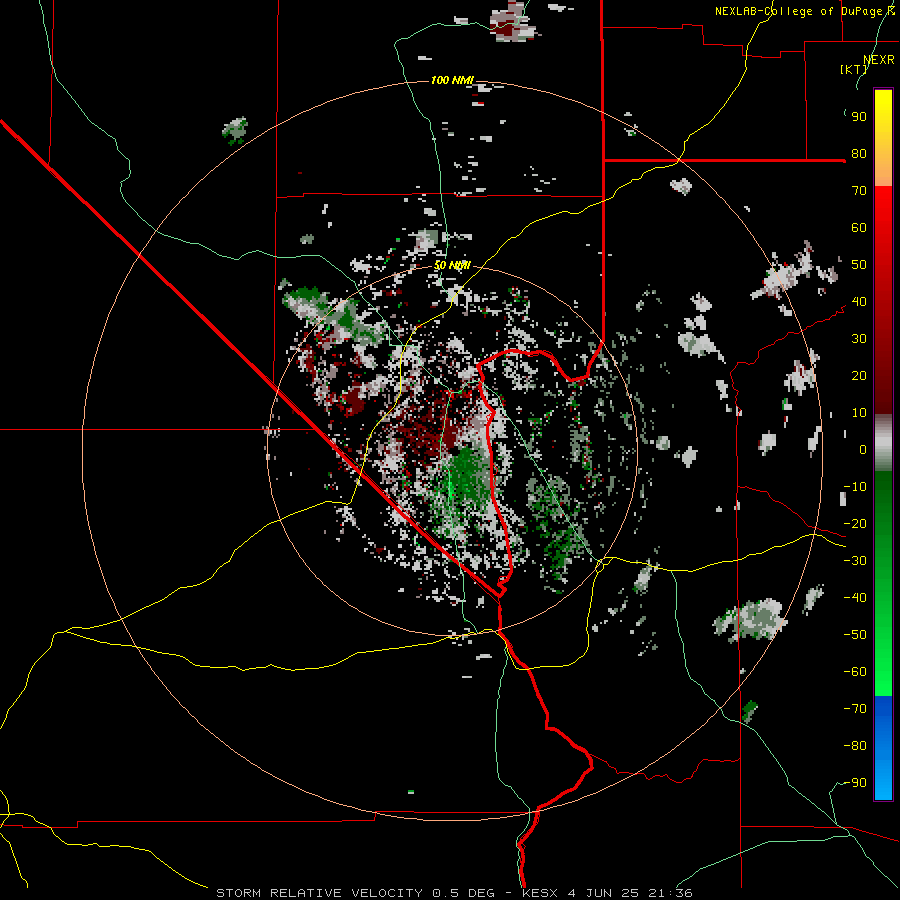Click the 90 value on velocity scale
900x900 pixels.
(x=859, y=117)
